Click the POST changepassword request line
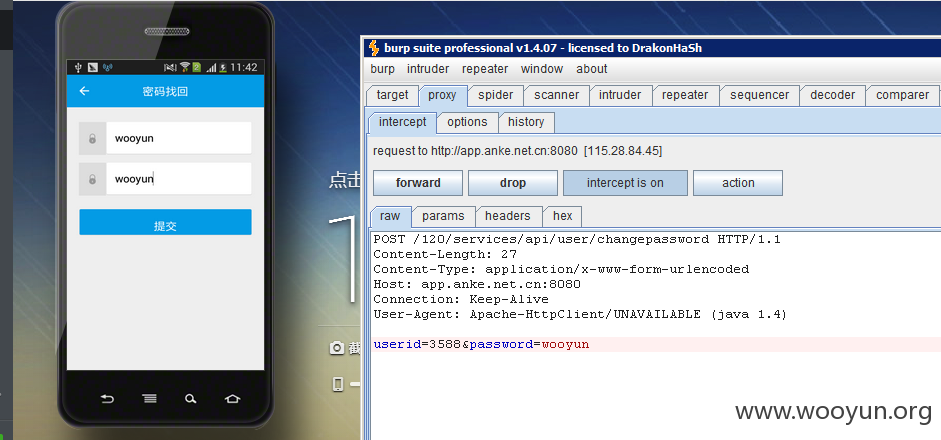This screenshot has width=941, height=440. click(577, 240)
